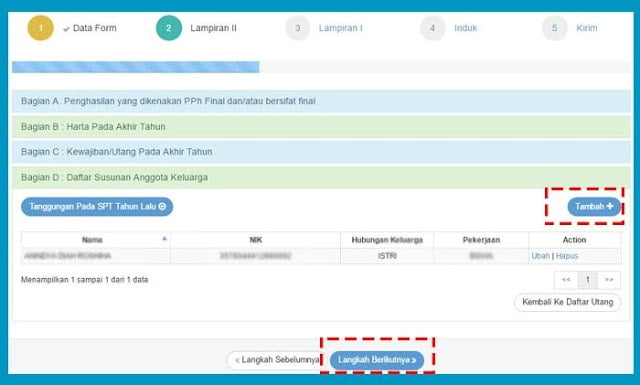Click the Hubungan Keluarga column header

[387, 240]
